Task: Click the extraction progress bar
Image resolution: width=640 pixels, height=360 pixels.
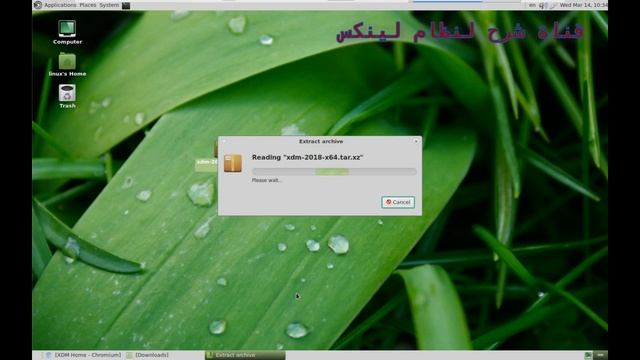Action: [x=334, y=172]
